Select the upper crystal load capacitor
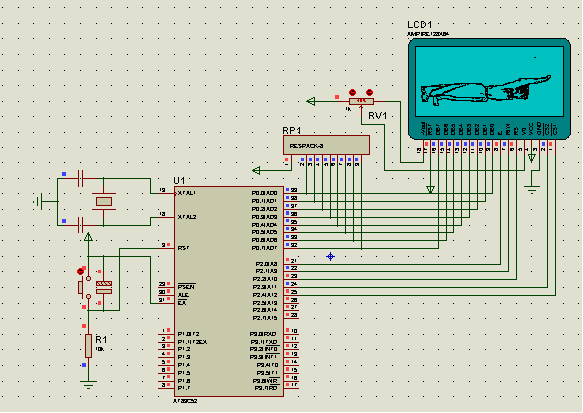 (81, 178)
